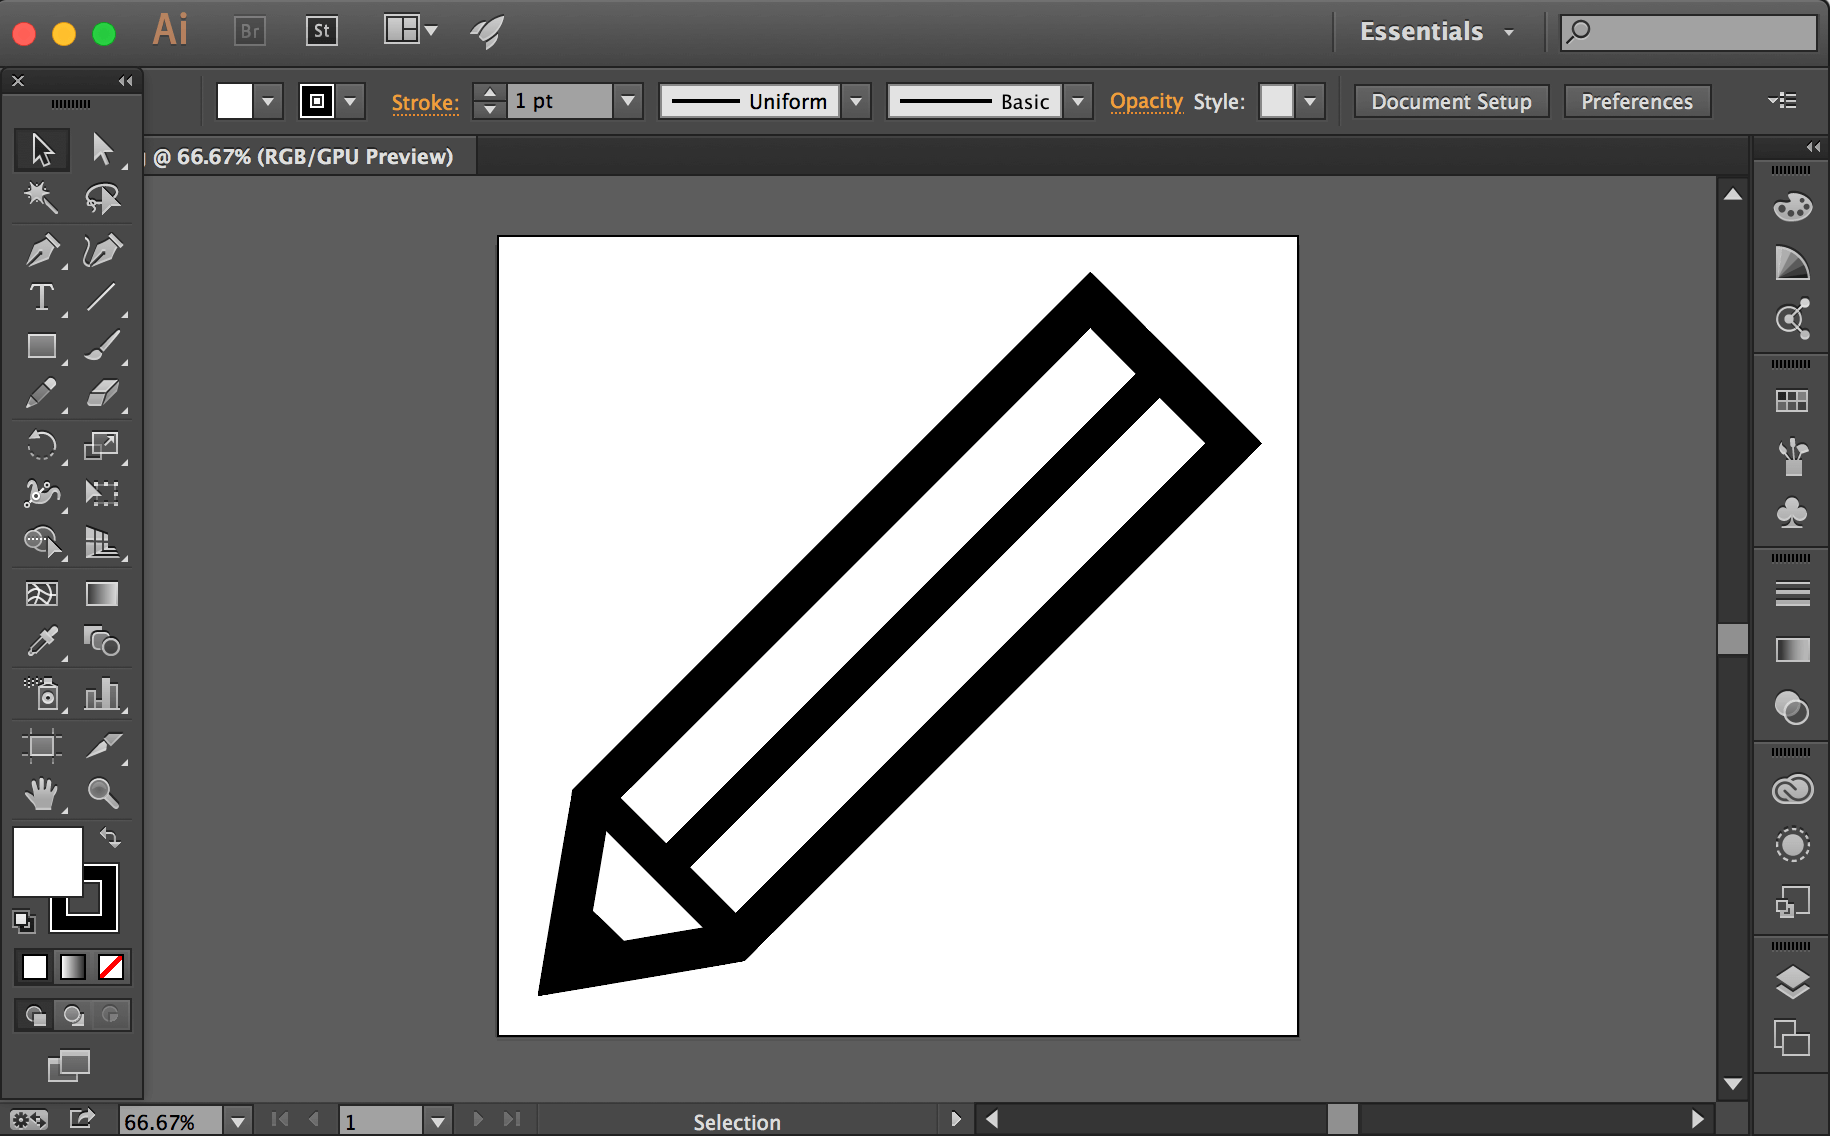Open the zoom level dropdown
Image resolution: width=1830 pixels, height=1136 pixels.
coord(238,1121)
